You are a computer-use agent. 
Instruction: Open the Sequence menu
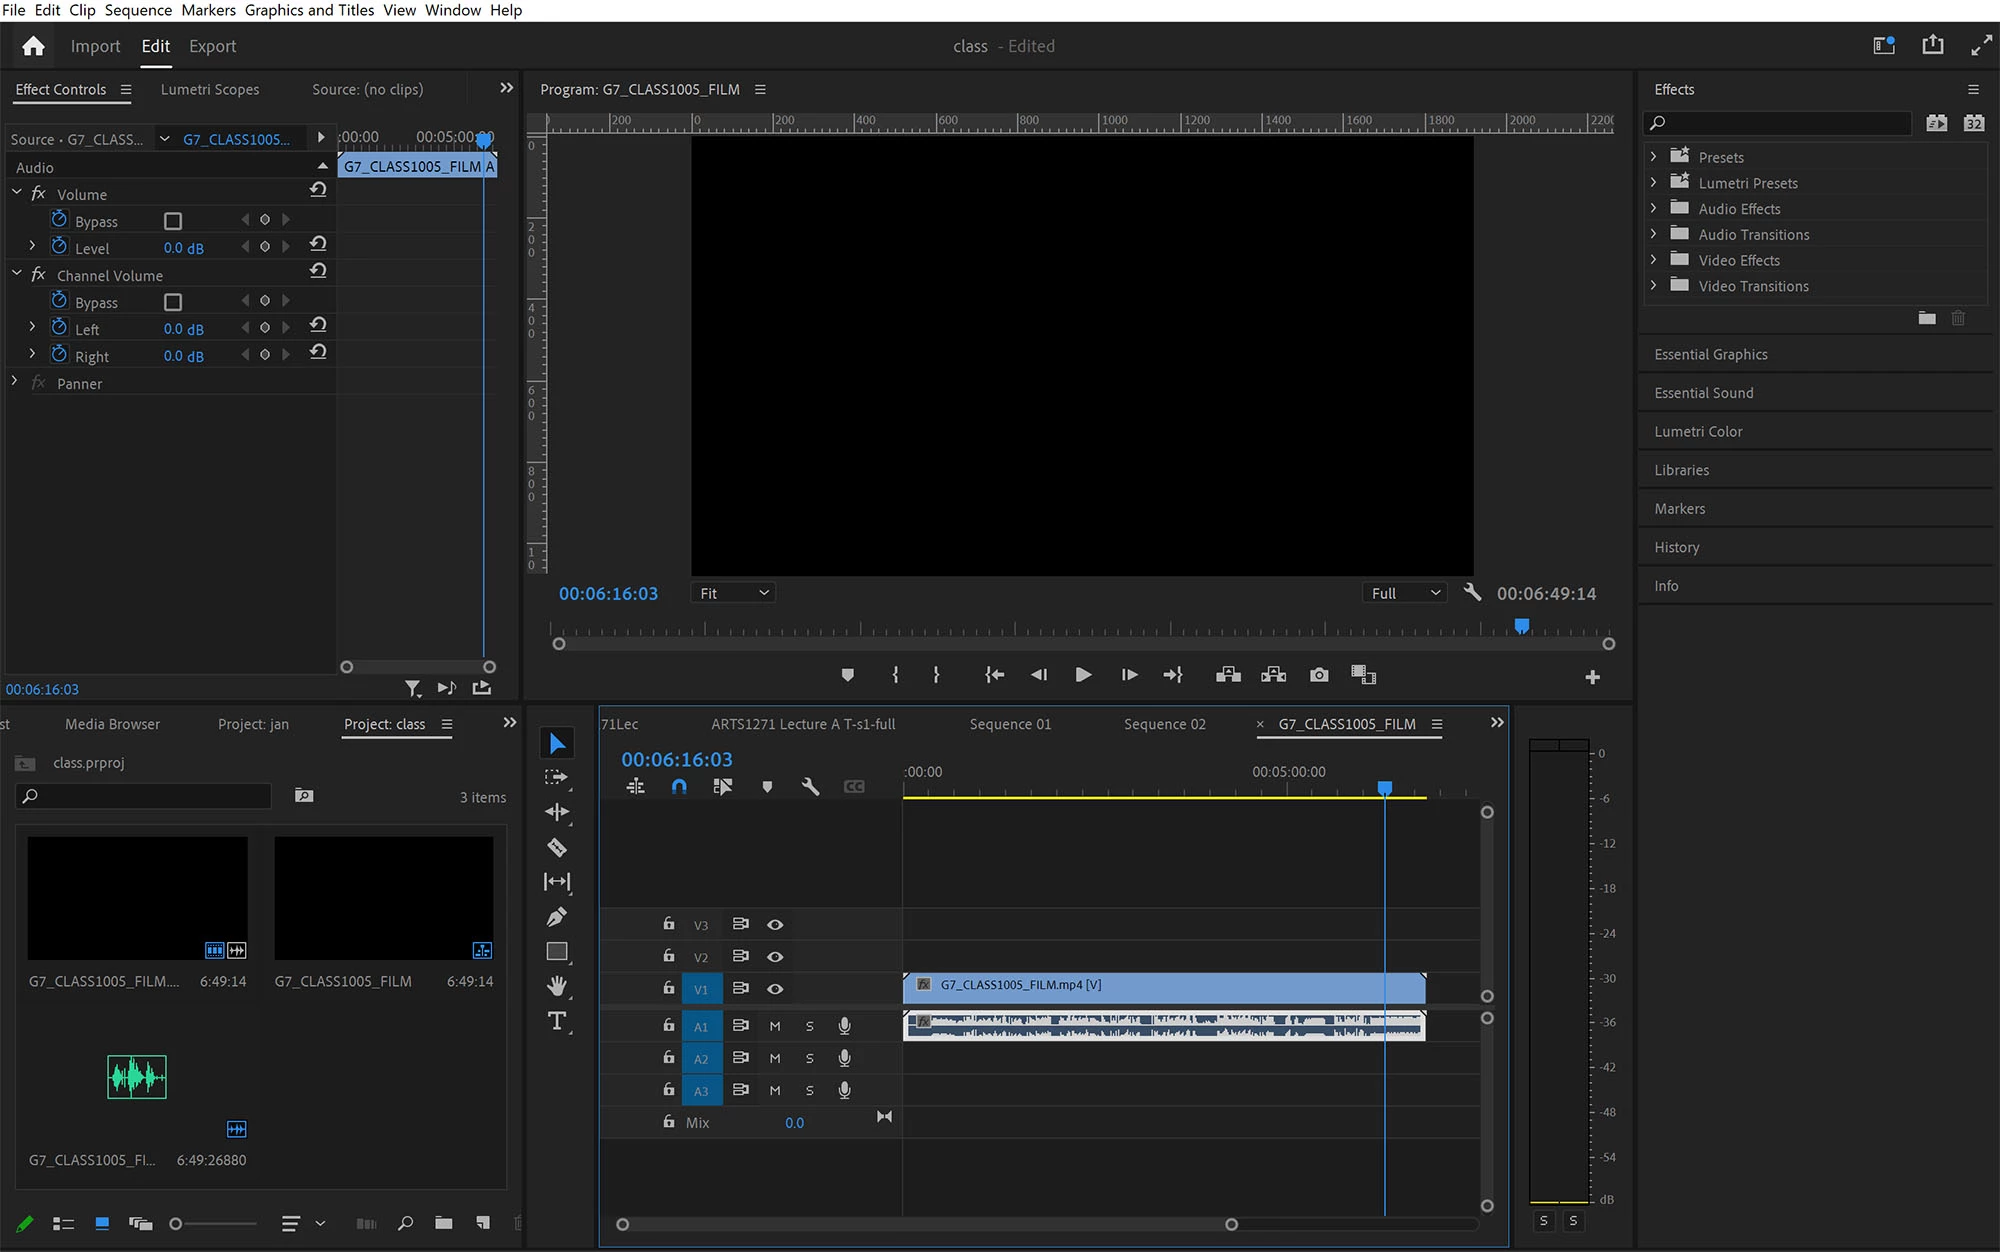point(138,10)
